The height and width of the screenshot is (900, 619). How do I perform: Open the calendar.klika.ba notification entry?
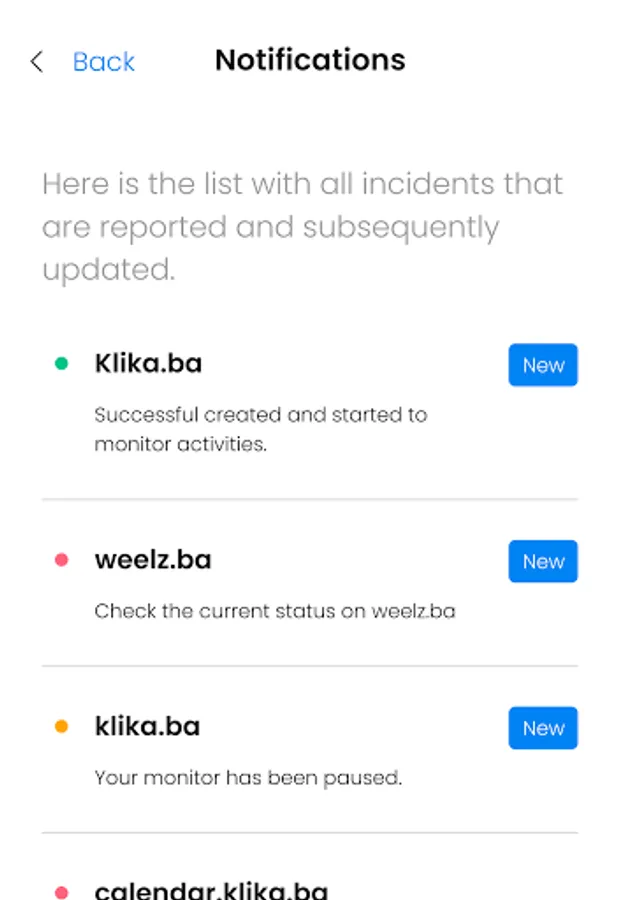[211, 890]
